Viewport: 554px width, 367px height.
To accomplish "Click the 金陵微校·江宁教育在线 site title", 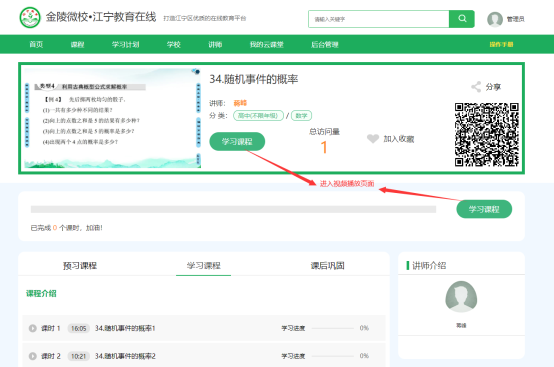I will click(101, 17).
